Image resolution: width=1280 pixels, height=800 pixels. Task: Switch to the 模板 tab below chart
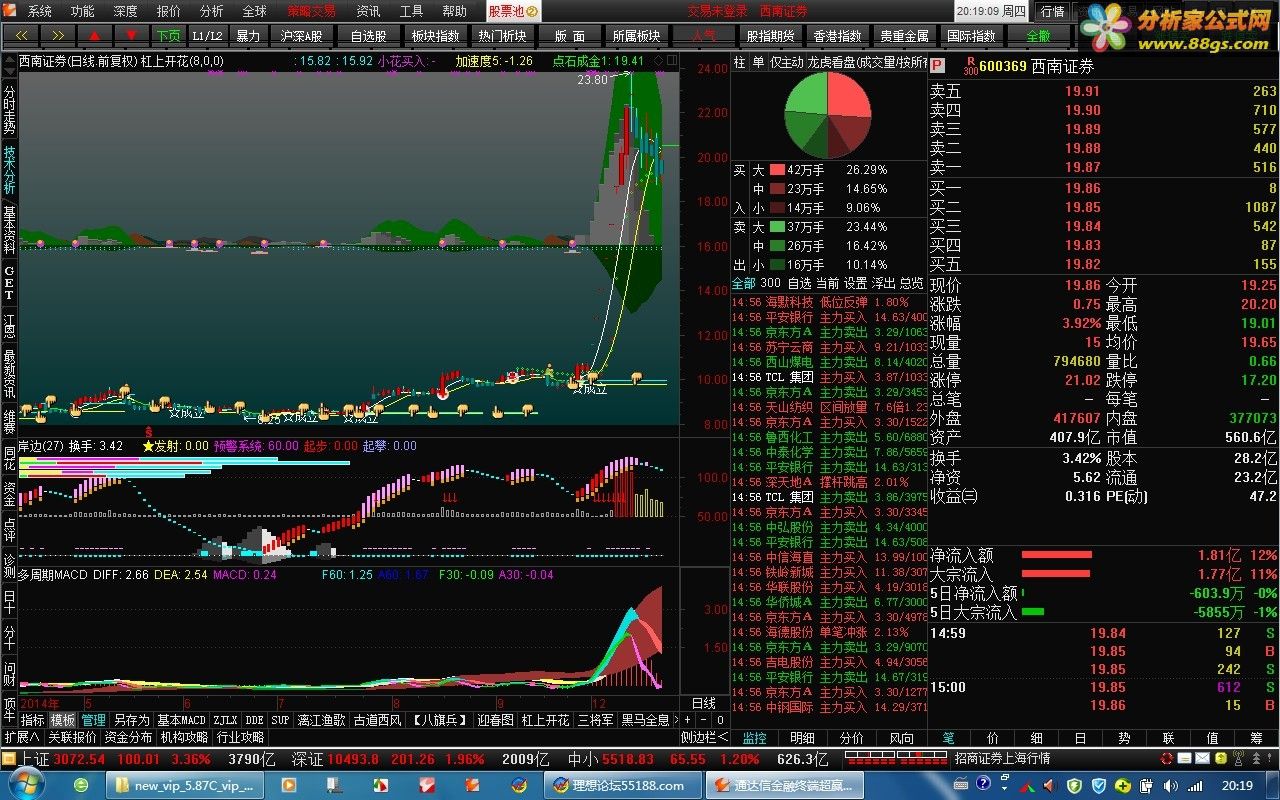point(63,720)
